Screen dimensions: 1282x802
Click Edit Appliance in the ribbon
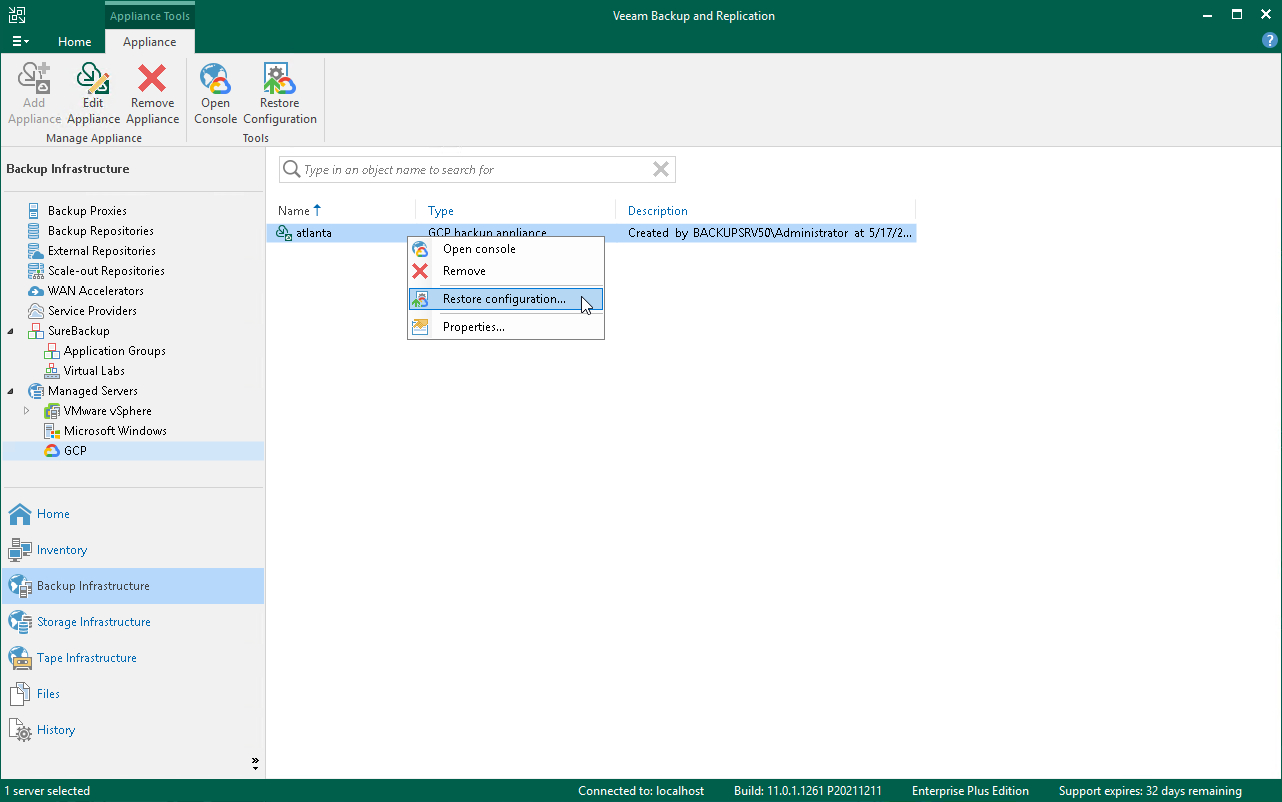pyautogui.click(x=93, y=94)
